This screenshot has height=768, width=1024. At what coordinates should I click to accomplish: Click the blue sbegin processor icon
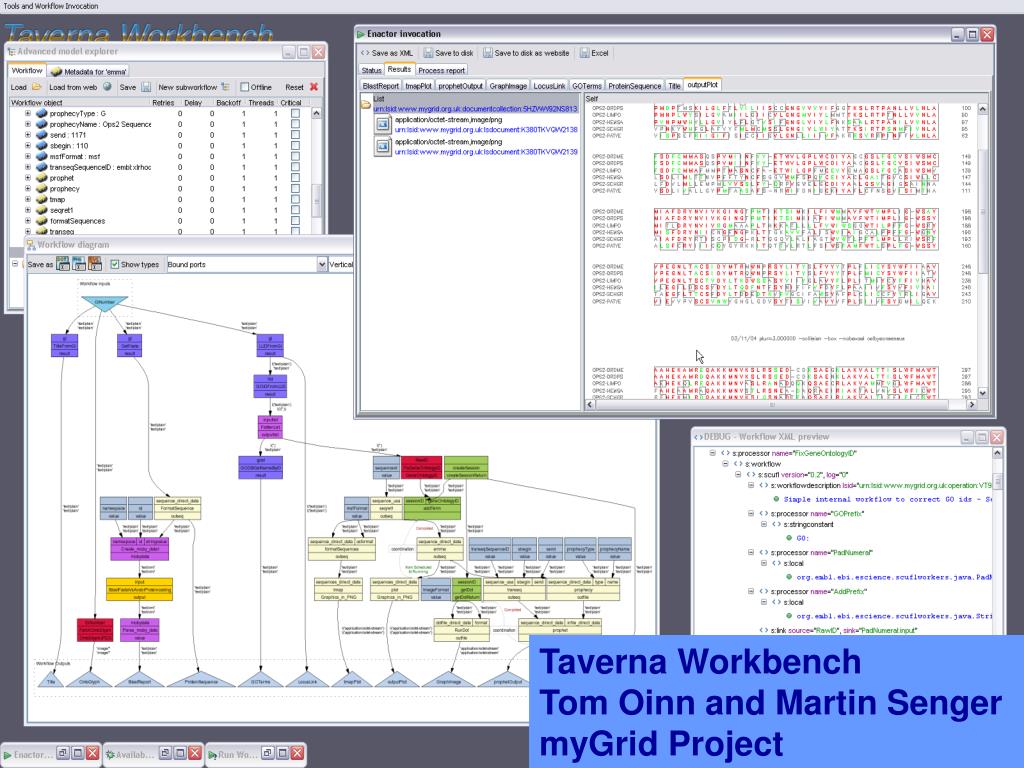pos(42,146)
